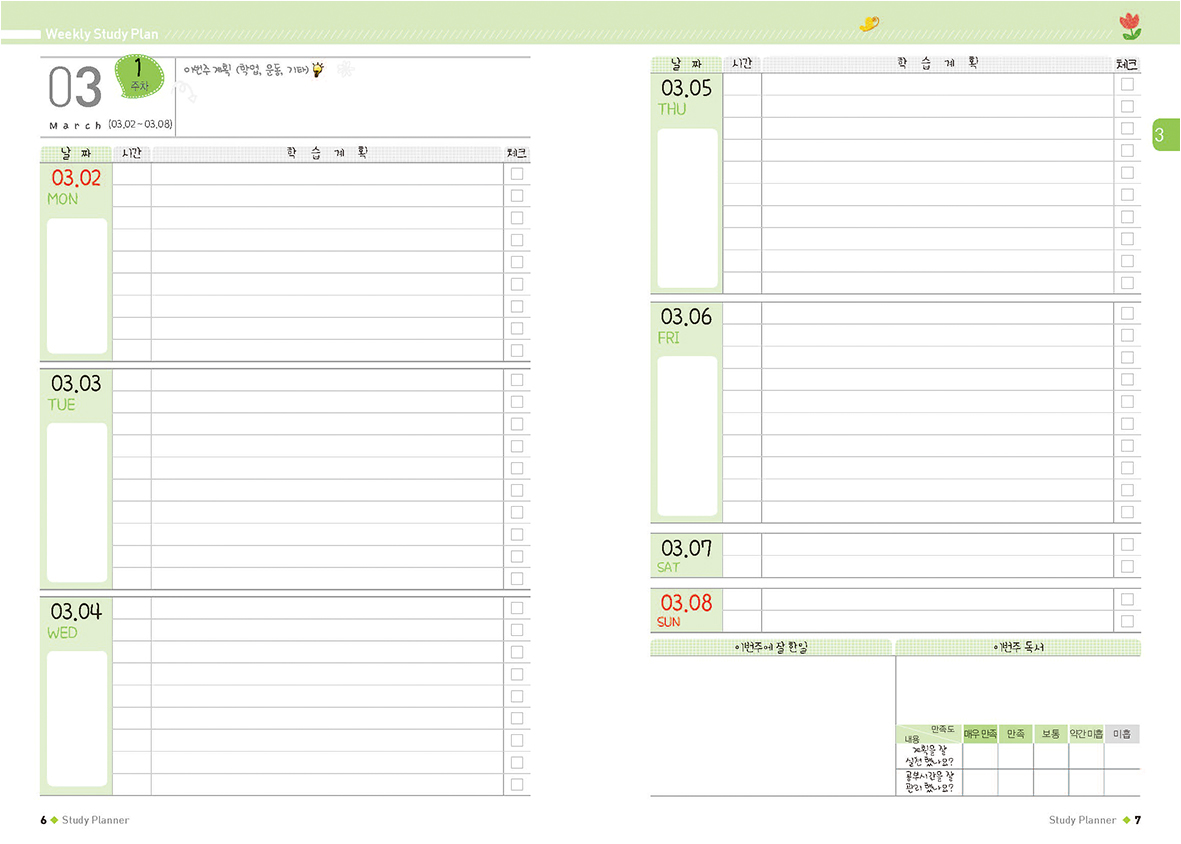Click the first time cell for 03.03
The height and width of the screenshot is (844, 1181).
tap(132, 380)
